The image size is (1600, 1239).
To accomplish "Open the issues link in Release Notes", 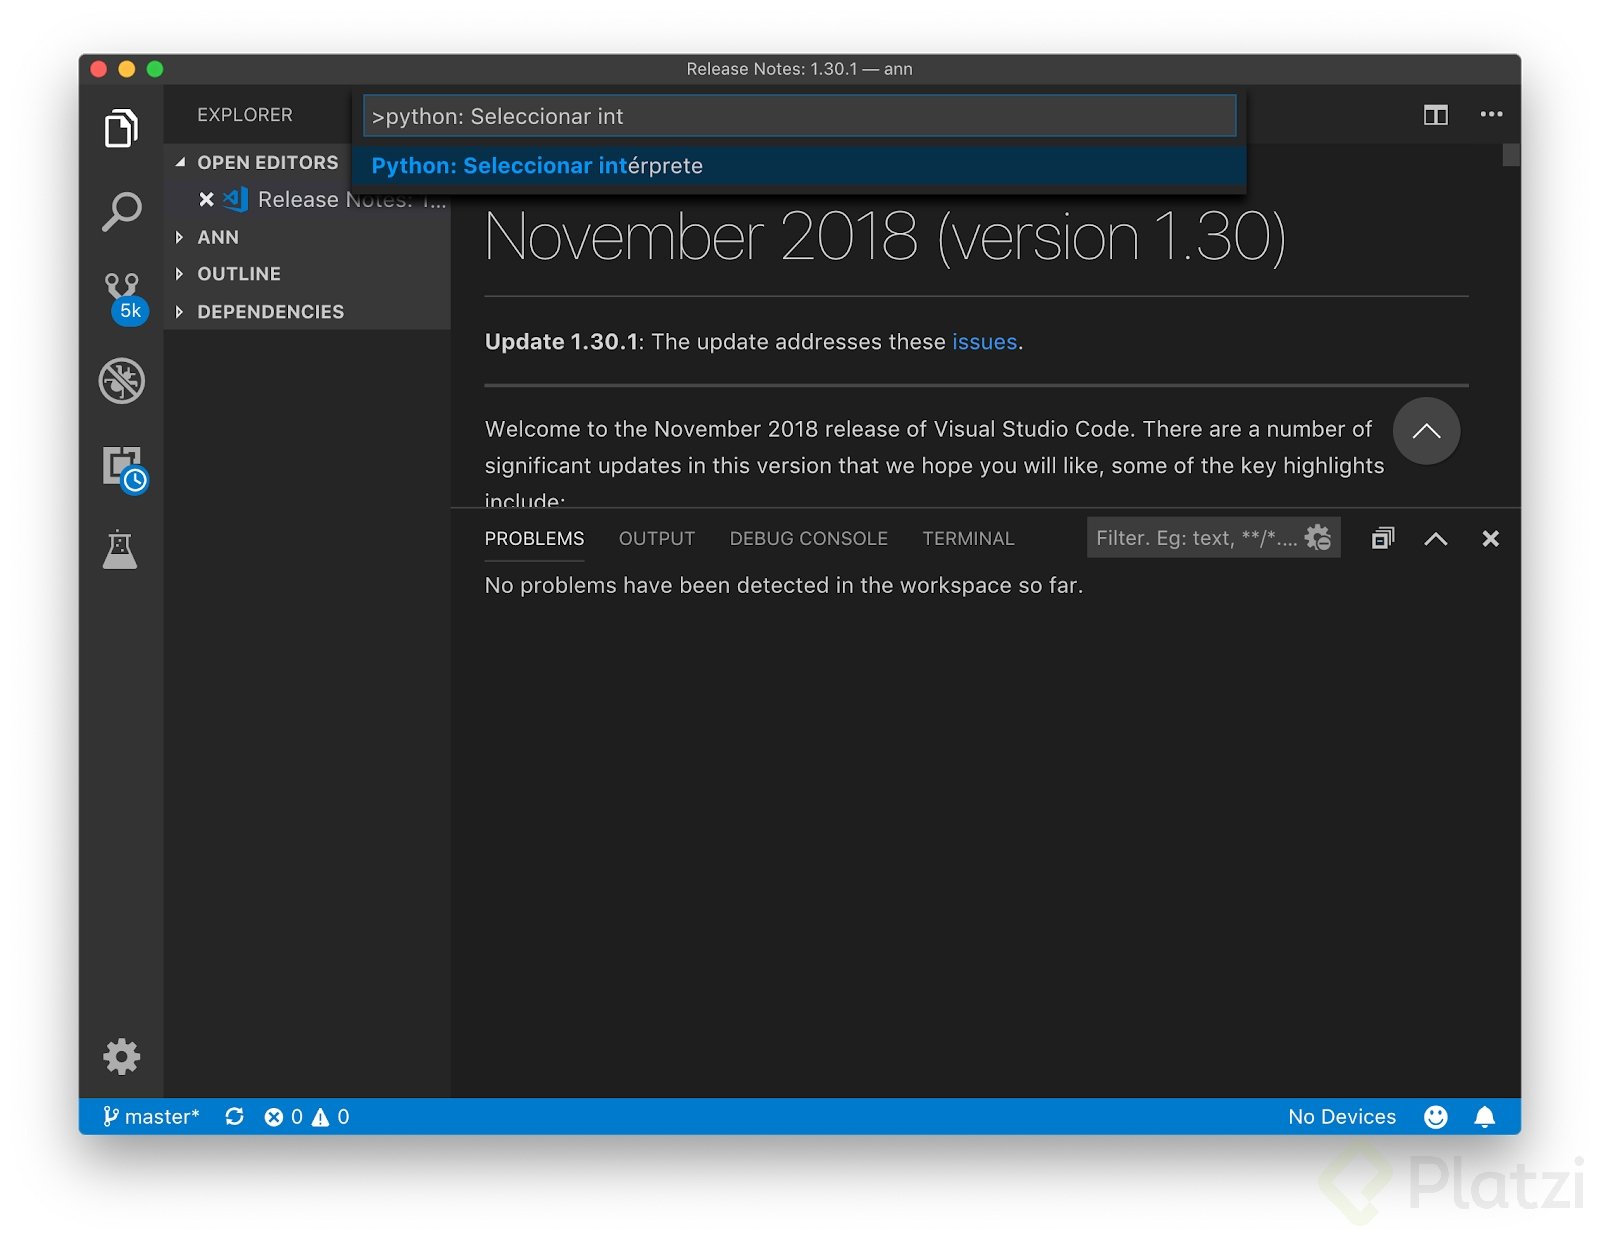I will pyautogui.click(x=984, y=342).
